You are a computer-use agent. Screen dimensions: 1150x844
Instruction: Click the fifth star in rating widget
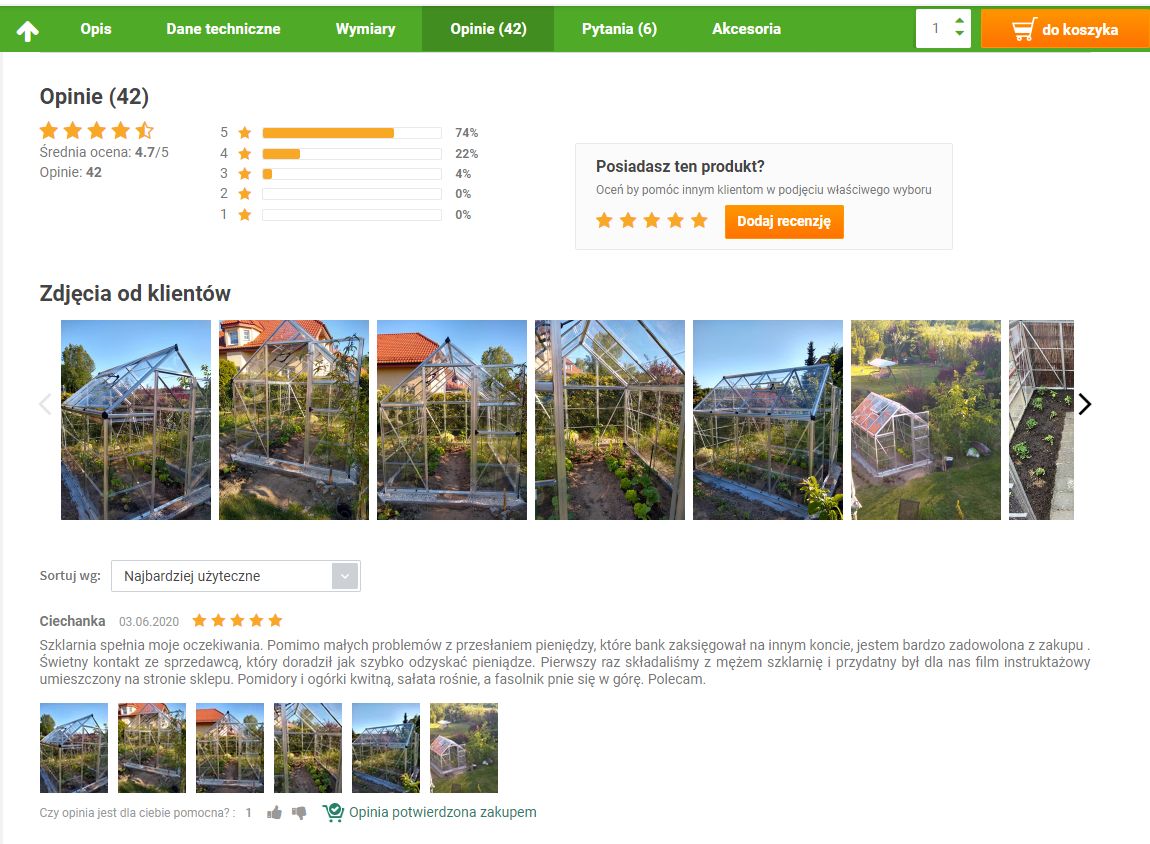coord(699,221)
